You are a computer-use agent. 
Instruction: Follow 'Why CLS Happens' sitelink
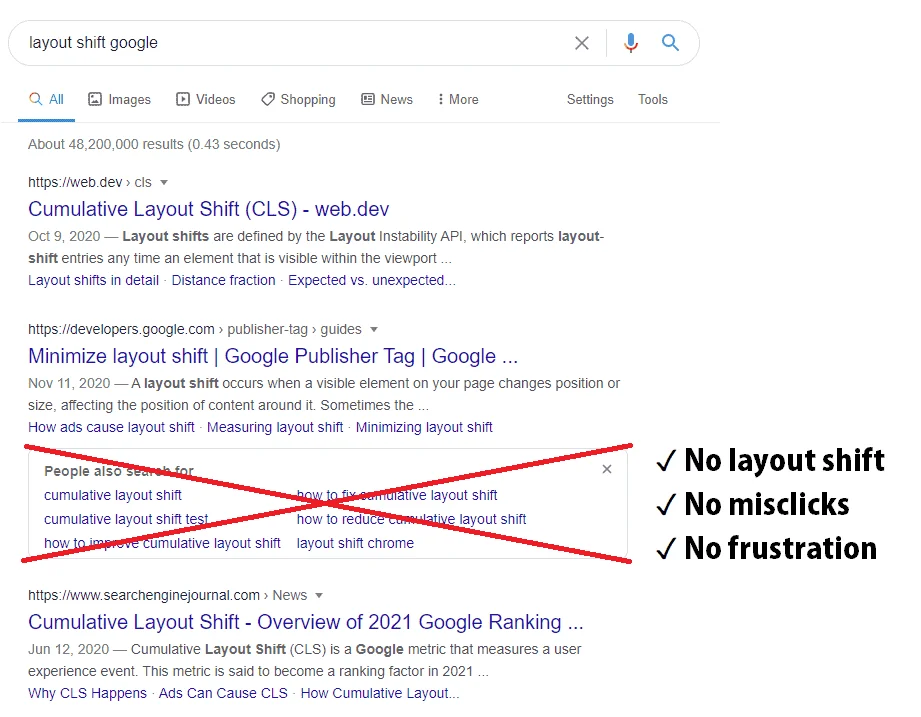[88, 693]
